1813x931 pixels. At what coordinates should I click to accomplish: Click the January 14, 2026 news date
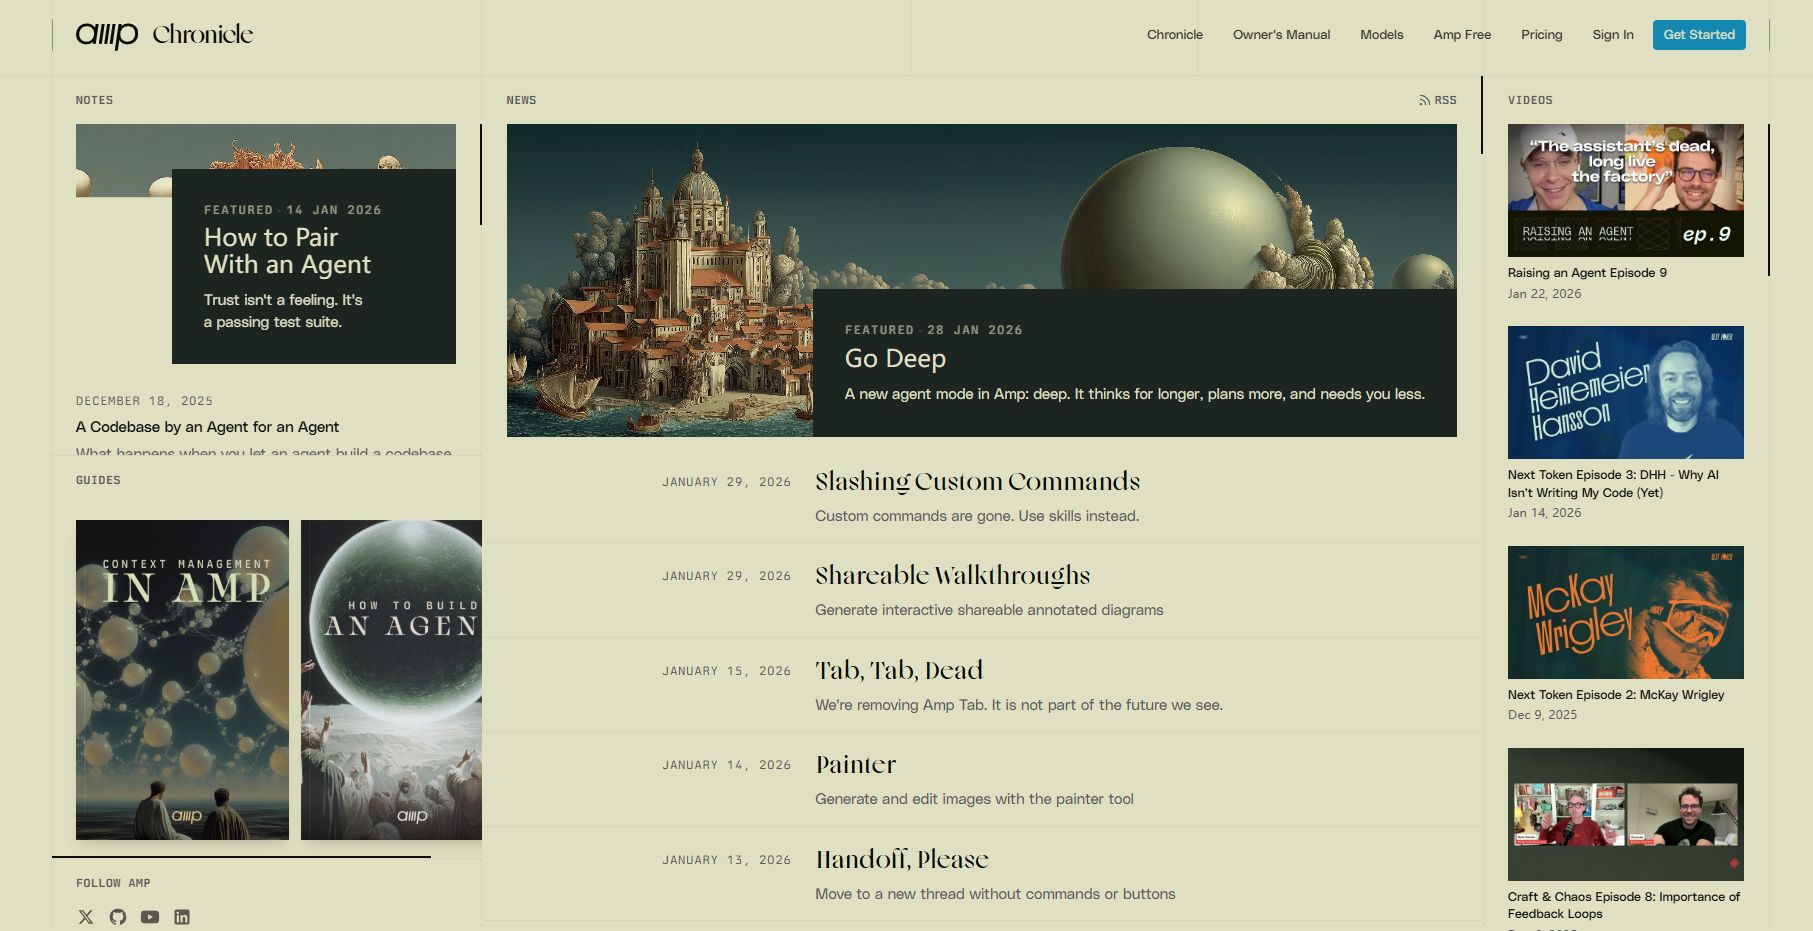726,765
